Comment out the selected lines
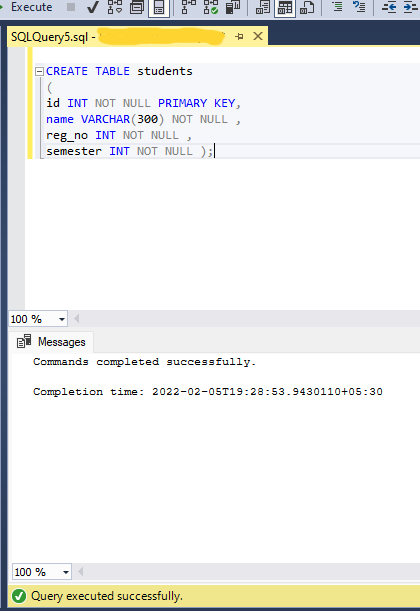 (x=337, y=7)
